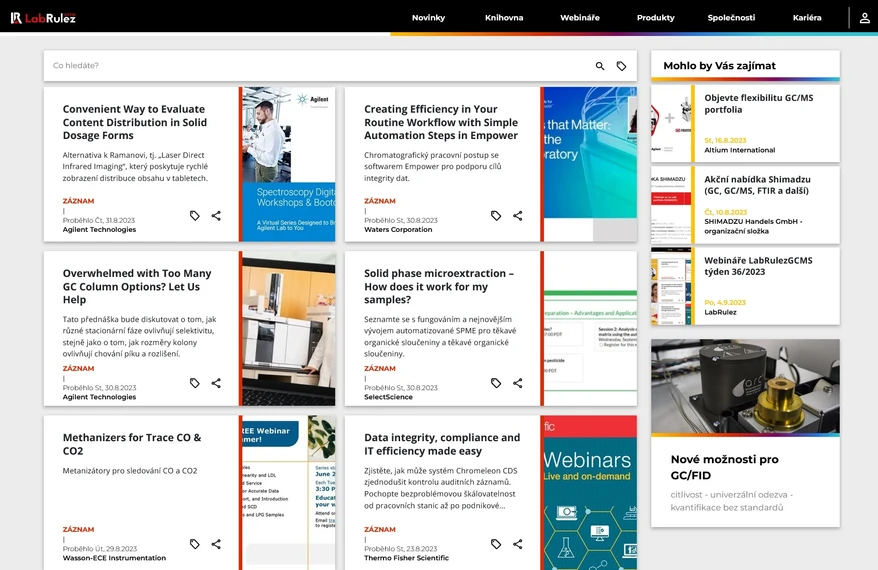Open 'Methanizers for Trace CO & CO2' title
878x570 pixels.
pyautogui.click(x=132, y=444)
